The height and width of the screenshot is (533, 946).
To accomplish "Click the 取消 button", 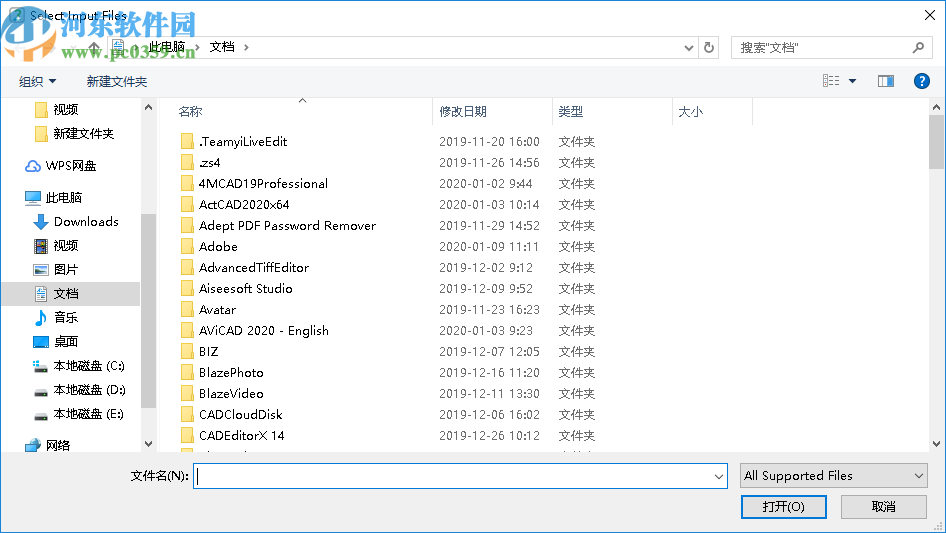I will 883,506.
